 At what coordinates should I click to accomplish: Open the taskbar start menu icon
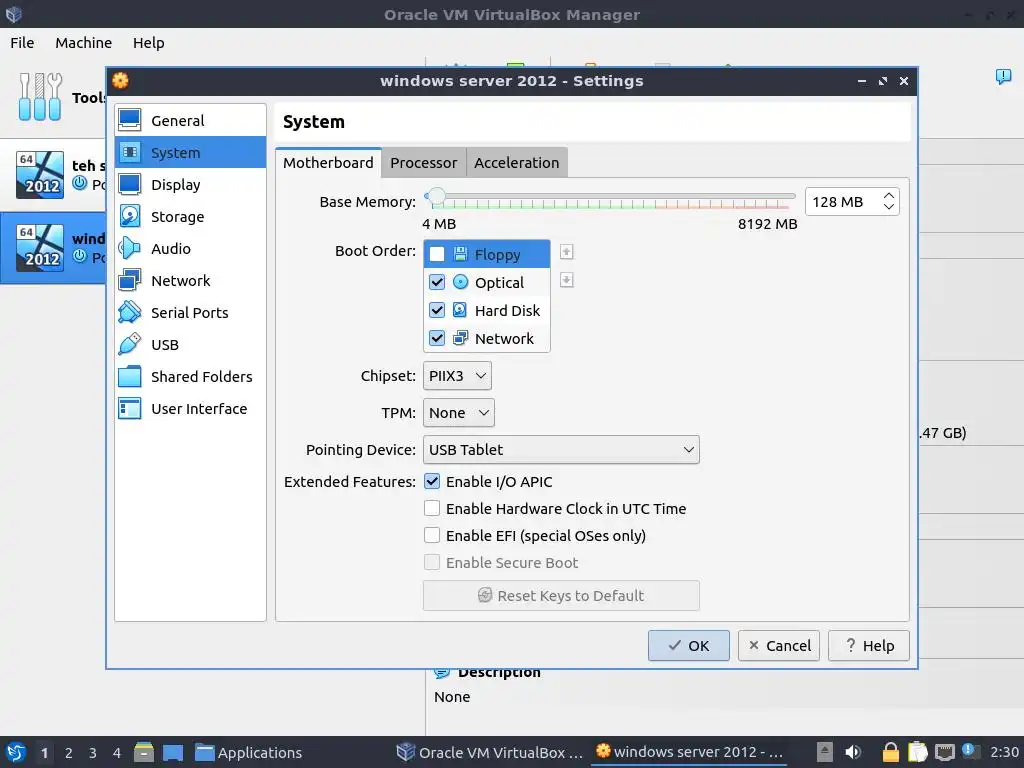click(16, 752)
